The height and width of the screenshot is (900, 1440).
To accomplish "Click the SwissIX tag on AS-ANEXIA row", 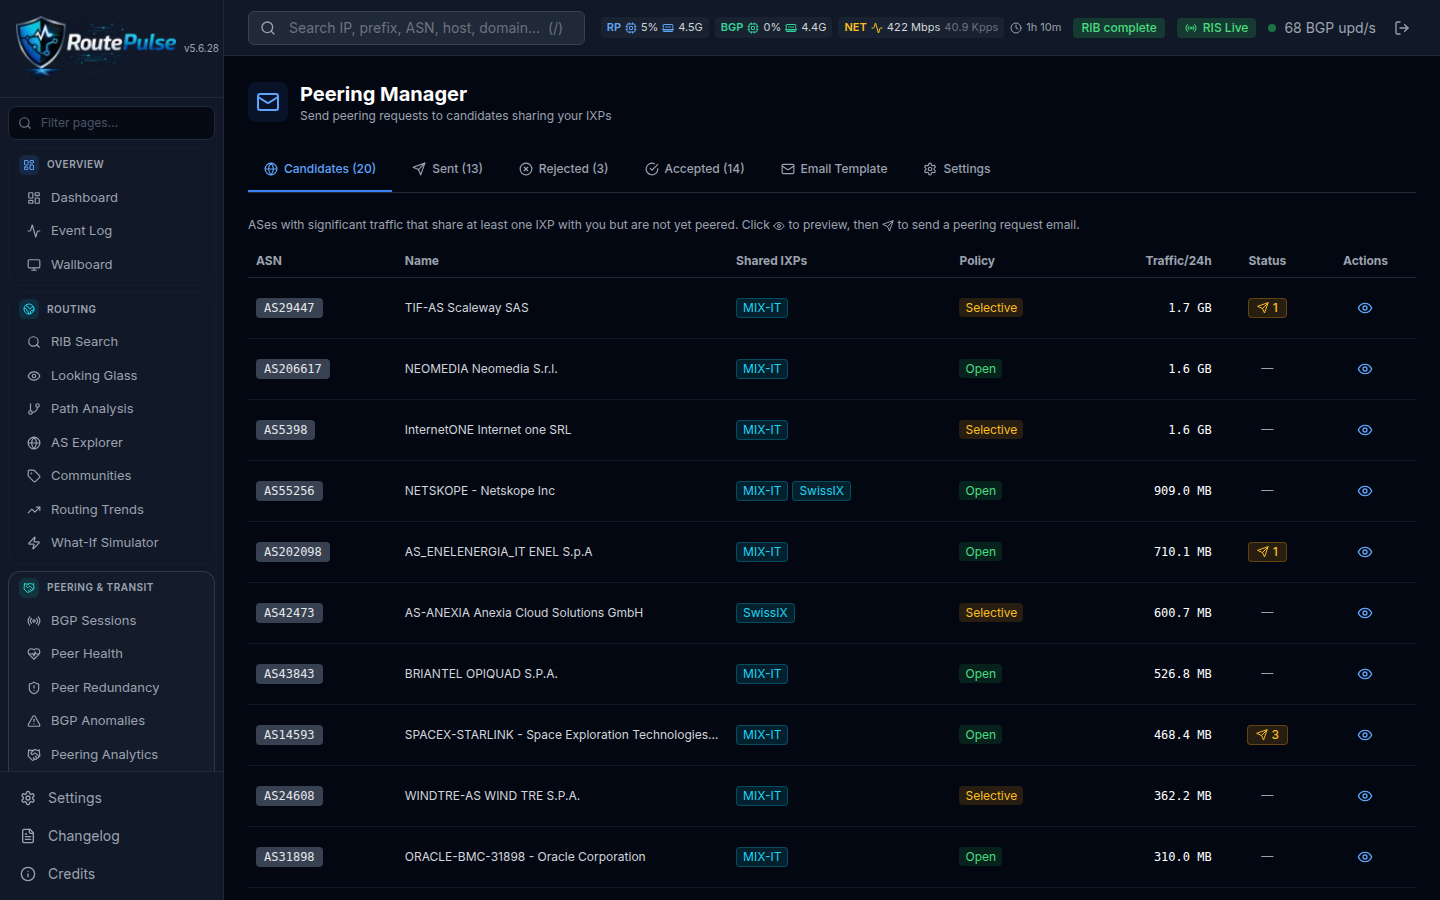I will click(765, 613).
